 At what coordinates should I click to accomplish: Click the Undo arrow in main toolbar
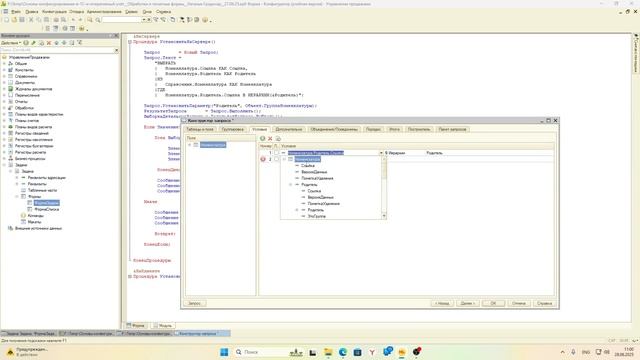[x=73, y=20]
